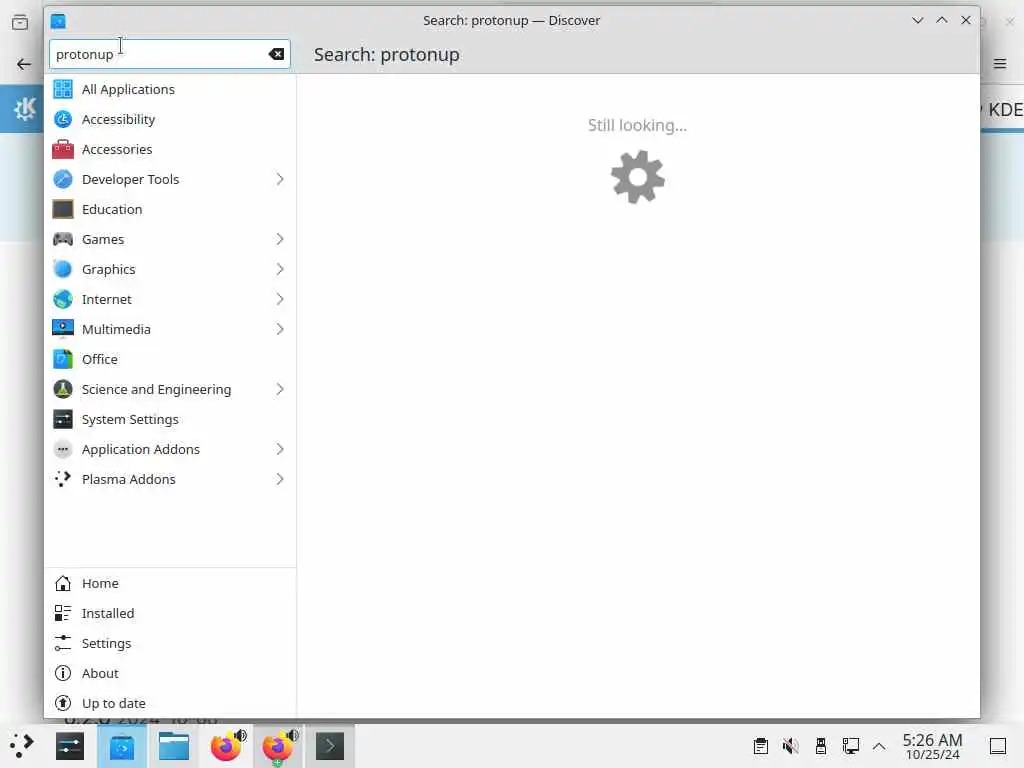
Task: Click the All Applications grid icon
Action: point(63,89)
